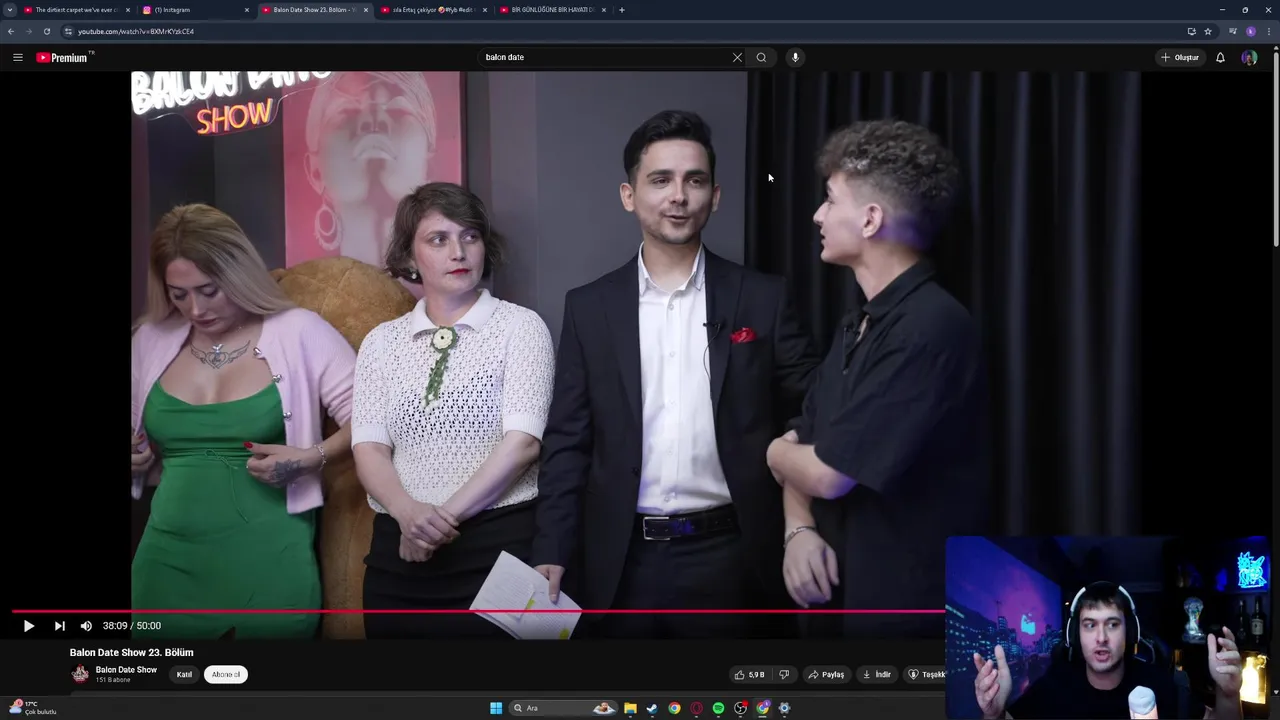The height and width of the screenshot is (720, 1280).
Task: Click the taskbar 'Ara' search box
Action: [565, 708]
